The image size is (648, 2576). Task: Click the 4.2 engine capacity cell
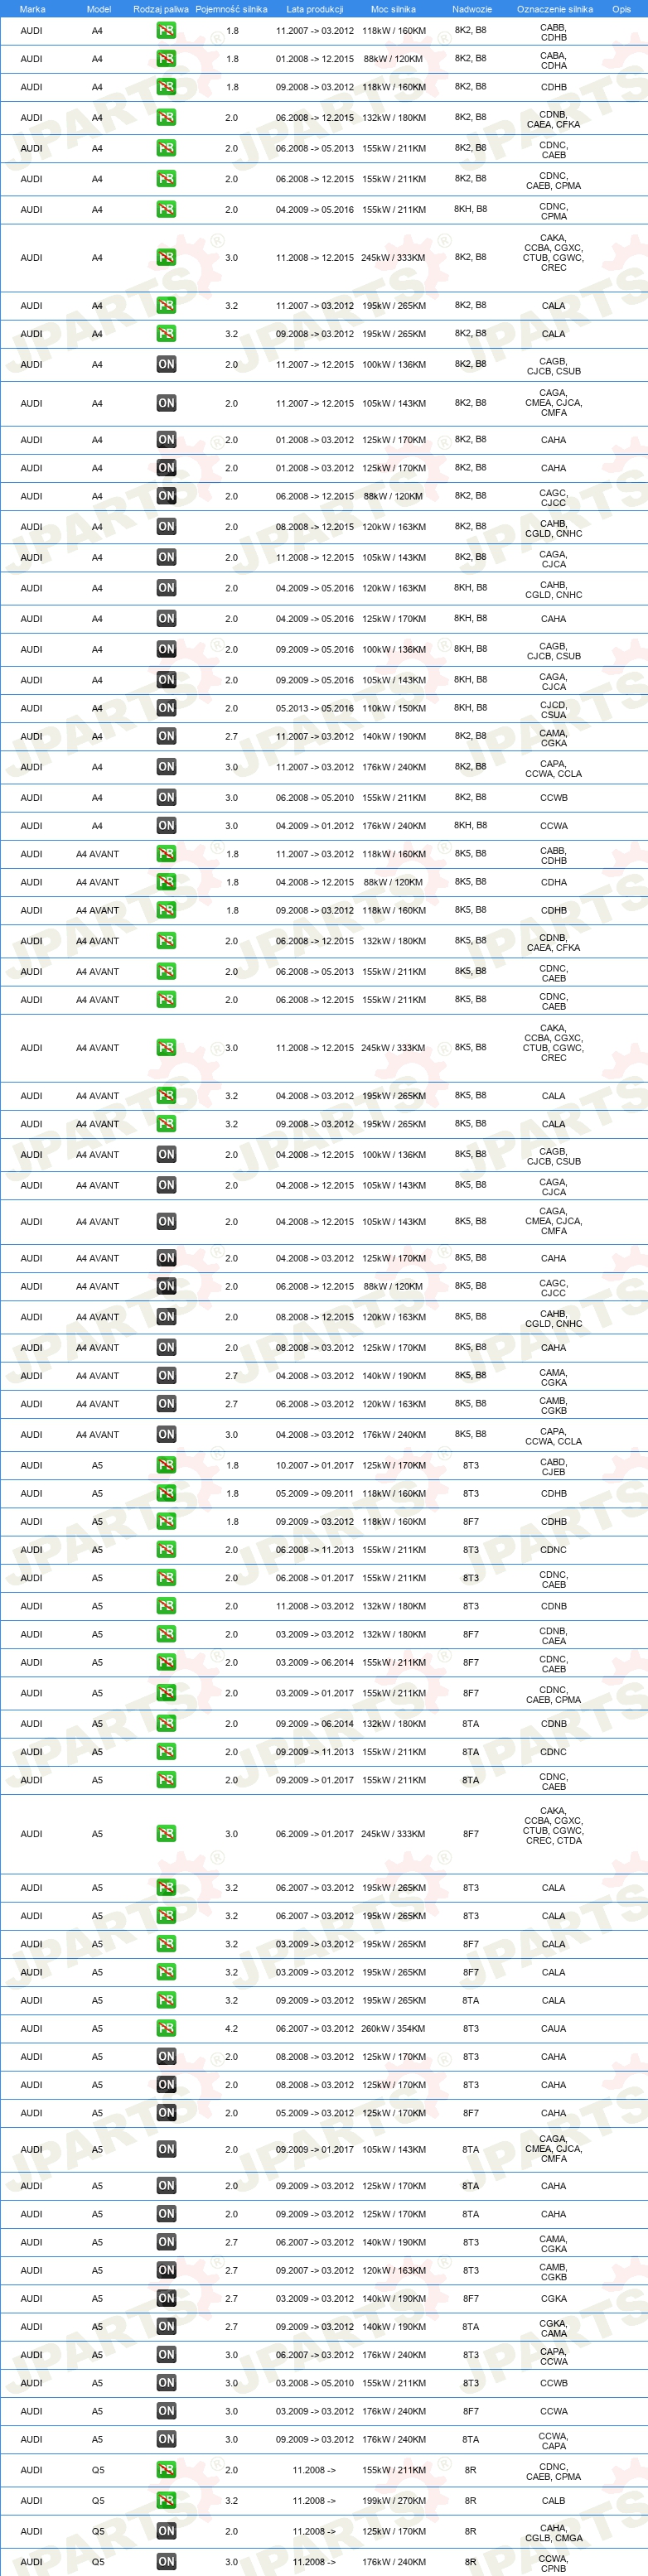(x=231, y=2028)
